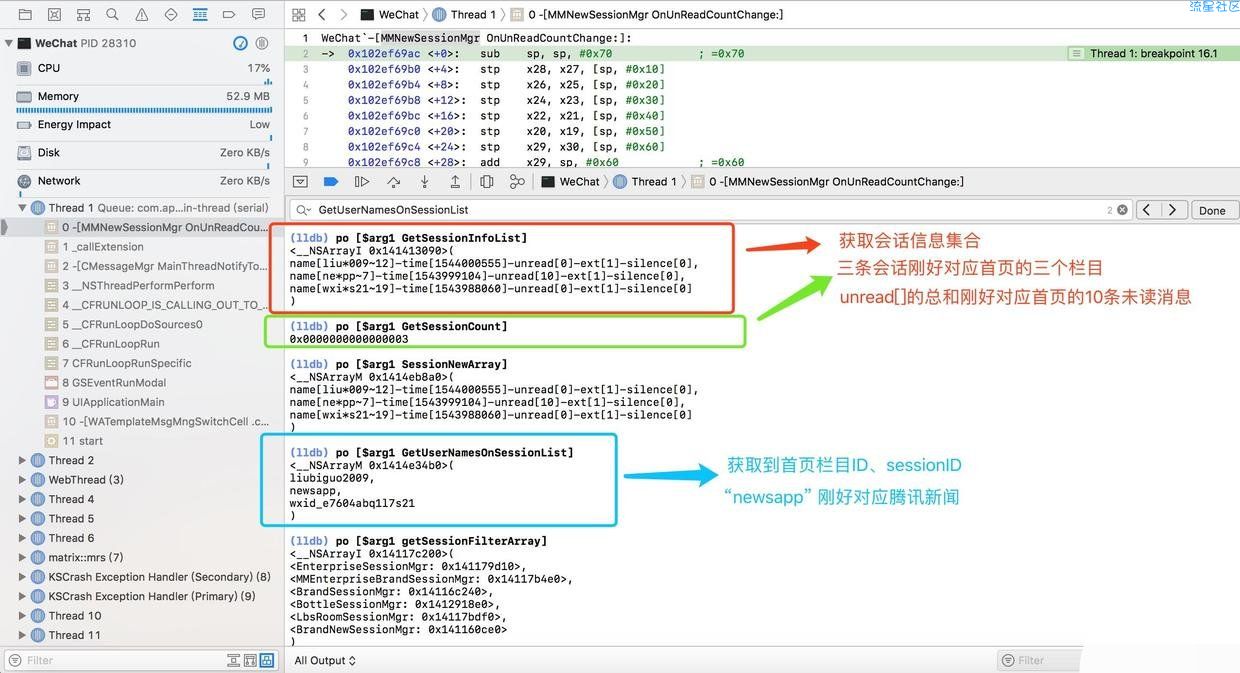This screenshot has height=673, width=1240.
Task: Hide the debug area with the toggle icon
Action: click(x=299, y=182)
